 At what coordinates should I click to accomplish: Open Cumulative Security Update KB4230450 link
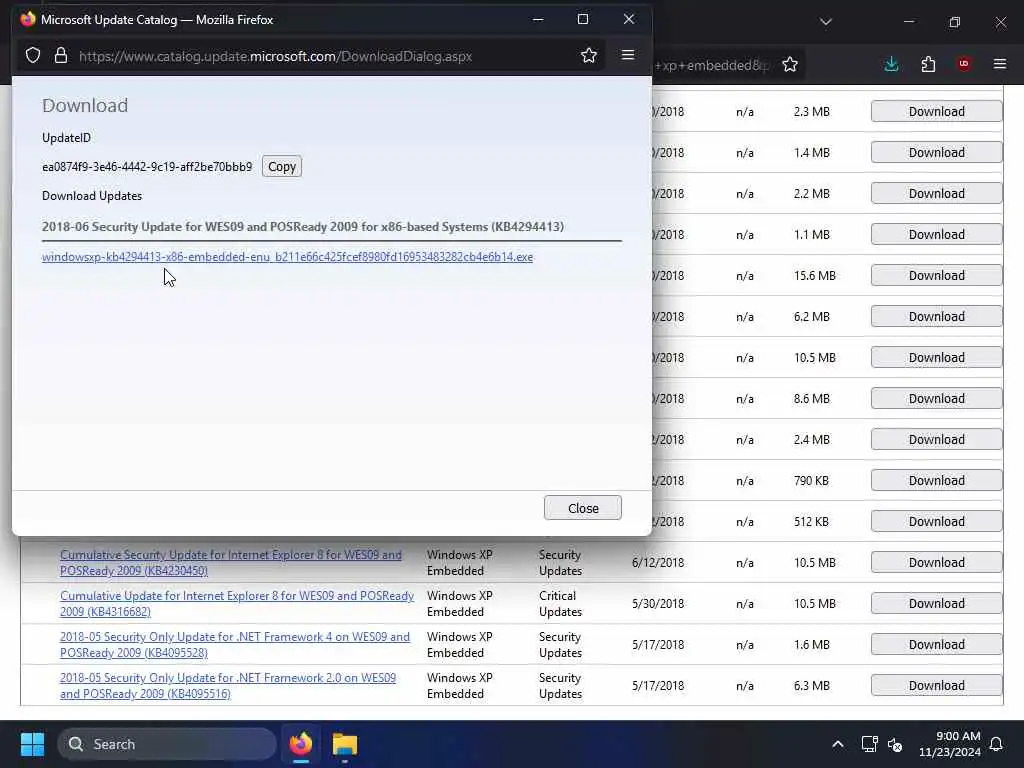coord(231,562)
